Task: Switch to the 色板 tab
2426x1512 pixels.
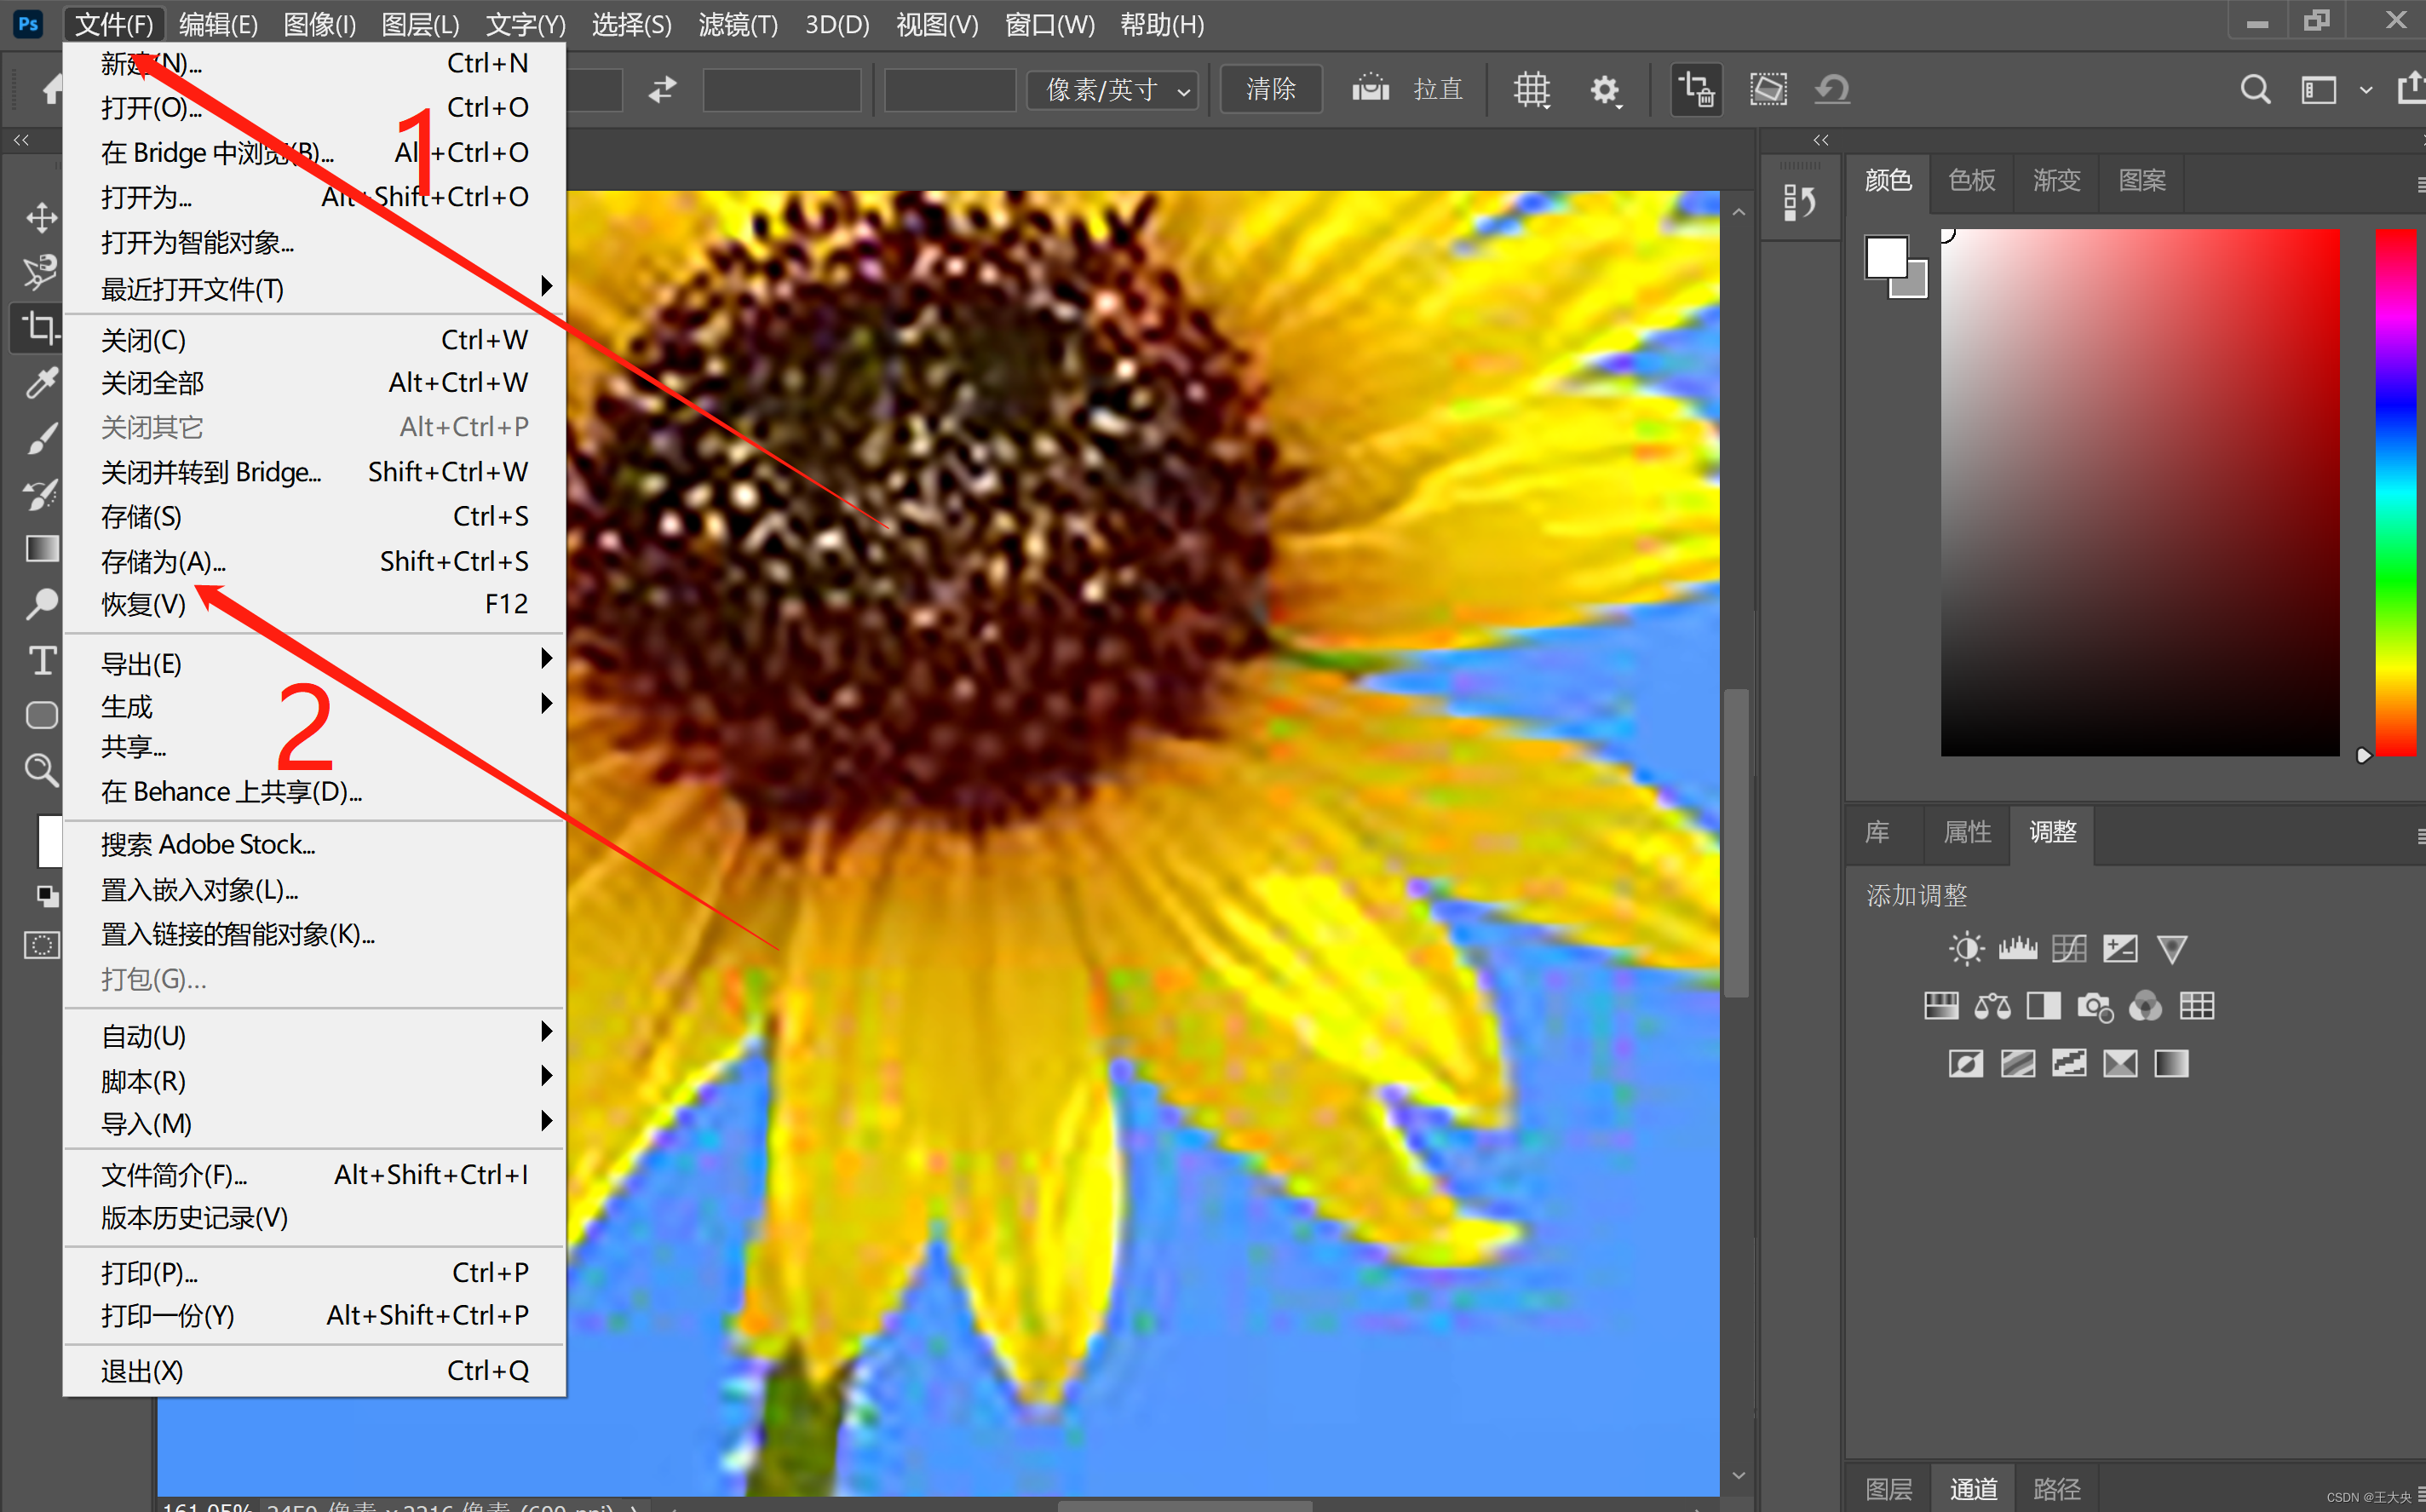Action: (x=1971, y=180)
